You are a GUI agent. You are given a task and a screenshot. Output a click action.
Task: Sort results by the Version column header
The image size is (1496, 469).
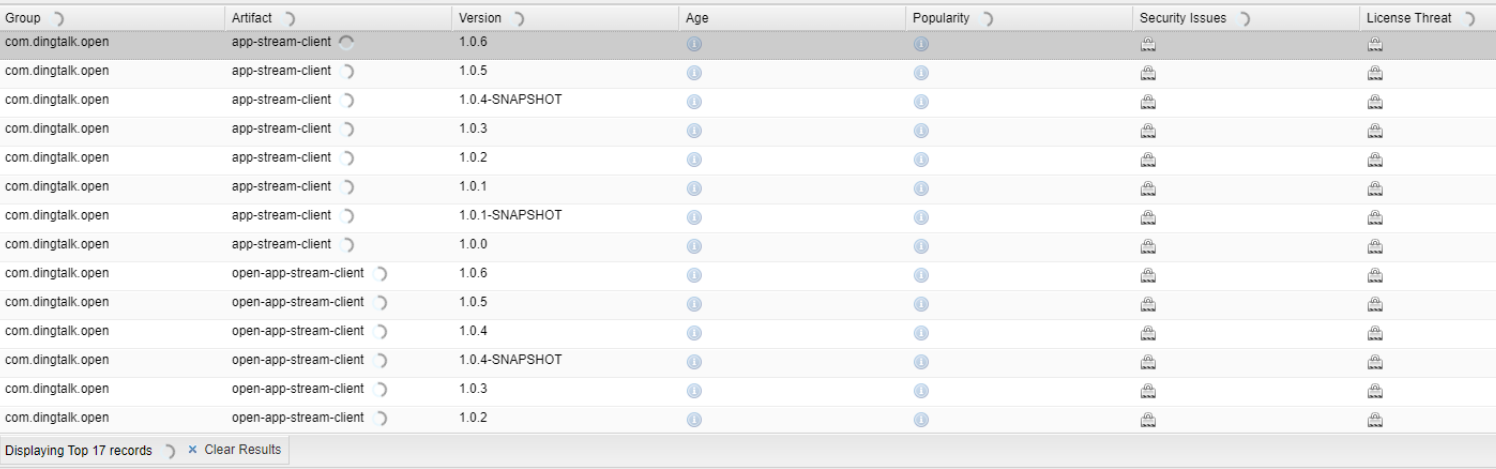[567, 18]
